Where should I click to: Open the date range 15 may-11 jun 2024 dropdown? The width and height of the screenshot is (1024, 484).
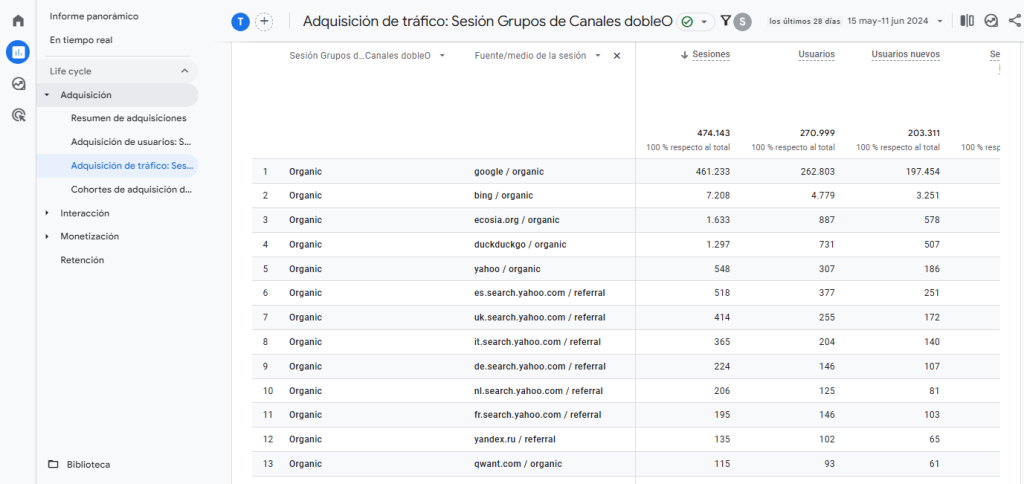(894, 21)
